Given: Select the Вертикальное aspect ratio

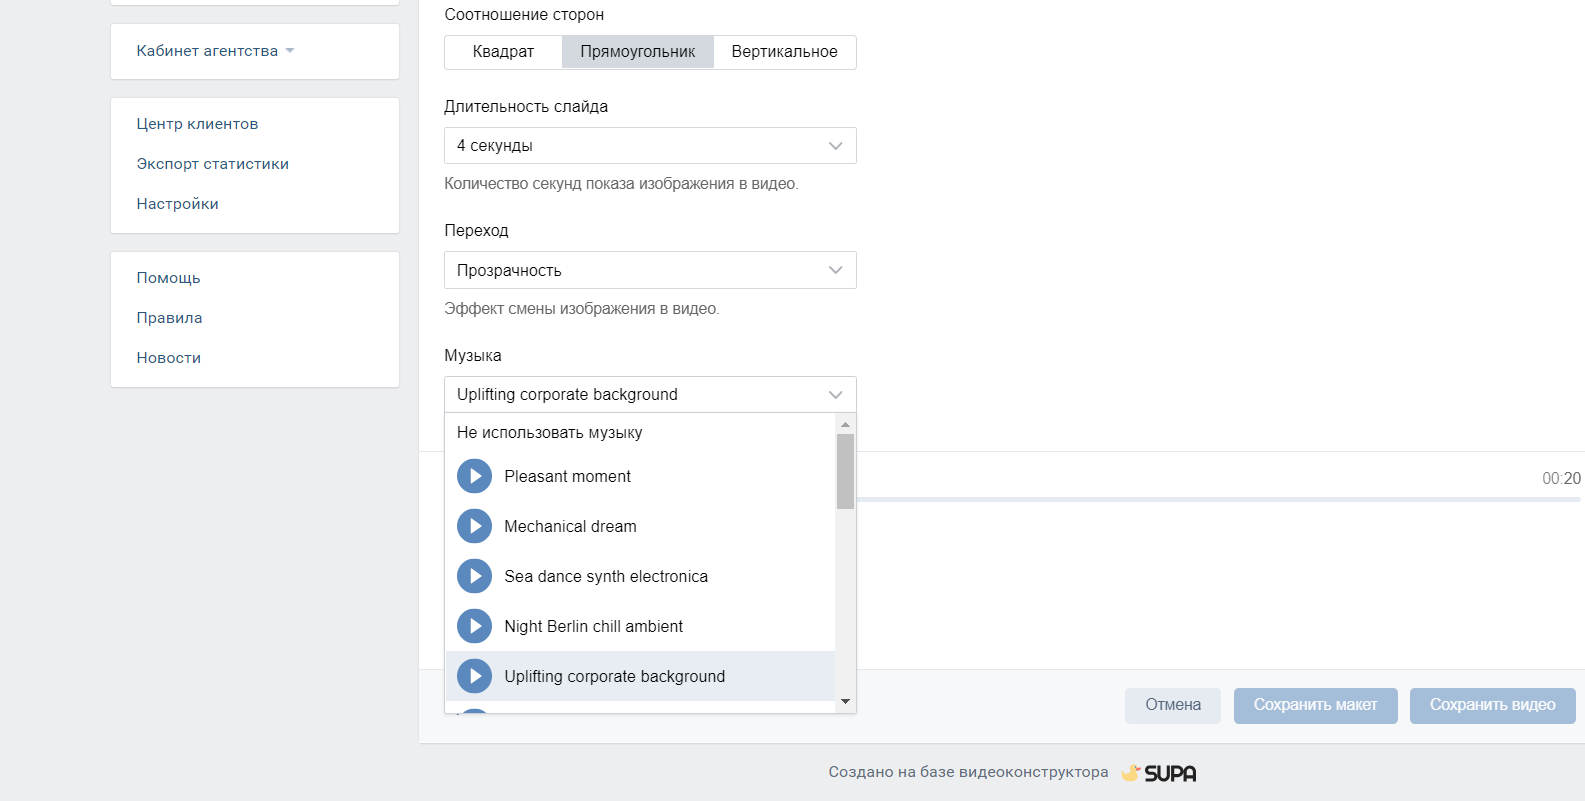Looking at the screenshot, I should click(784, 52).
